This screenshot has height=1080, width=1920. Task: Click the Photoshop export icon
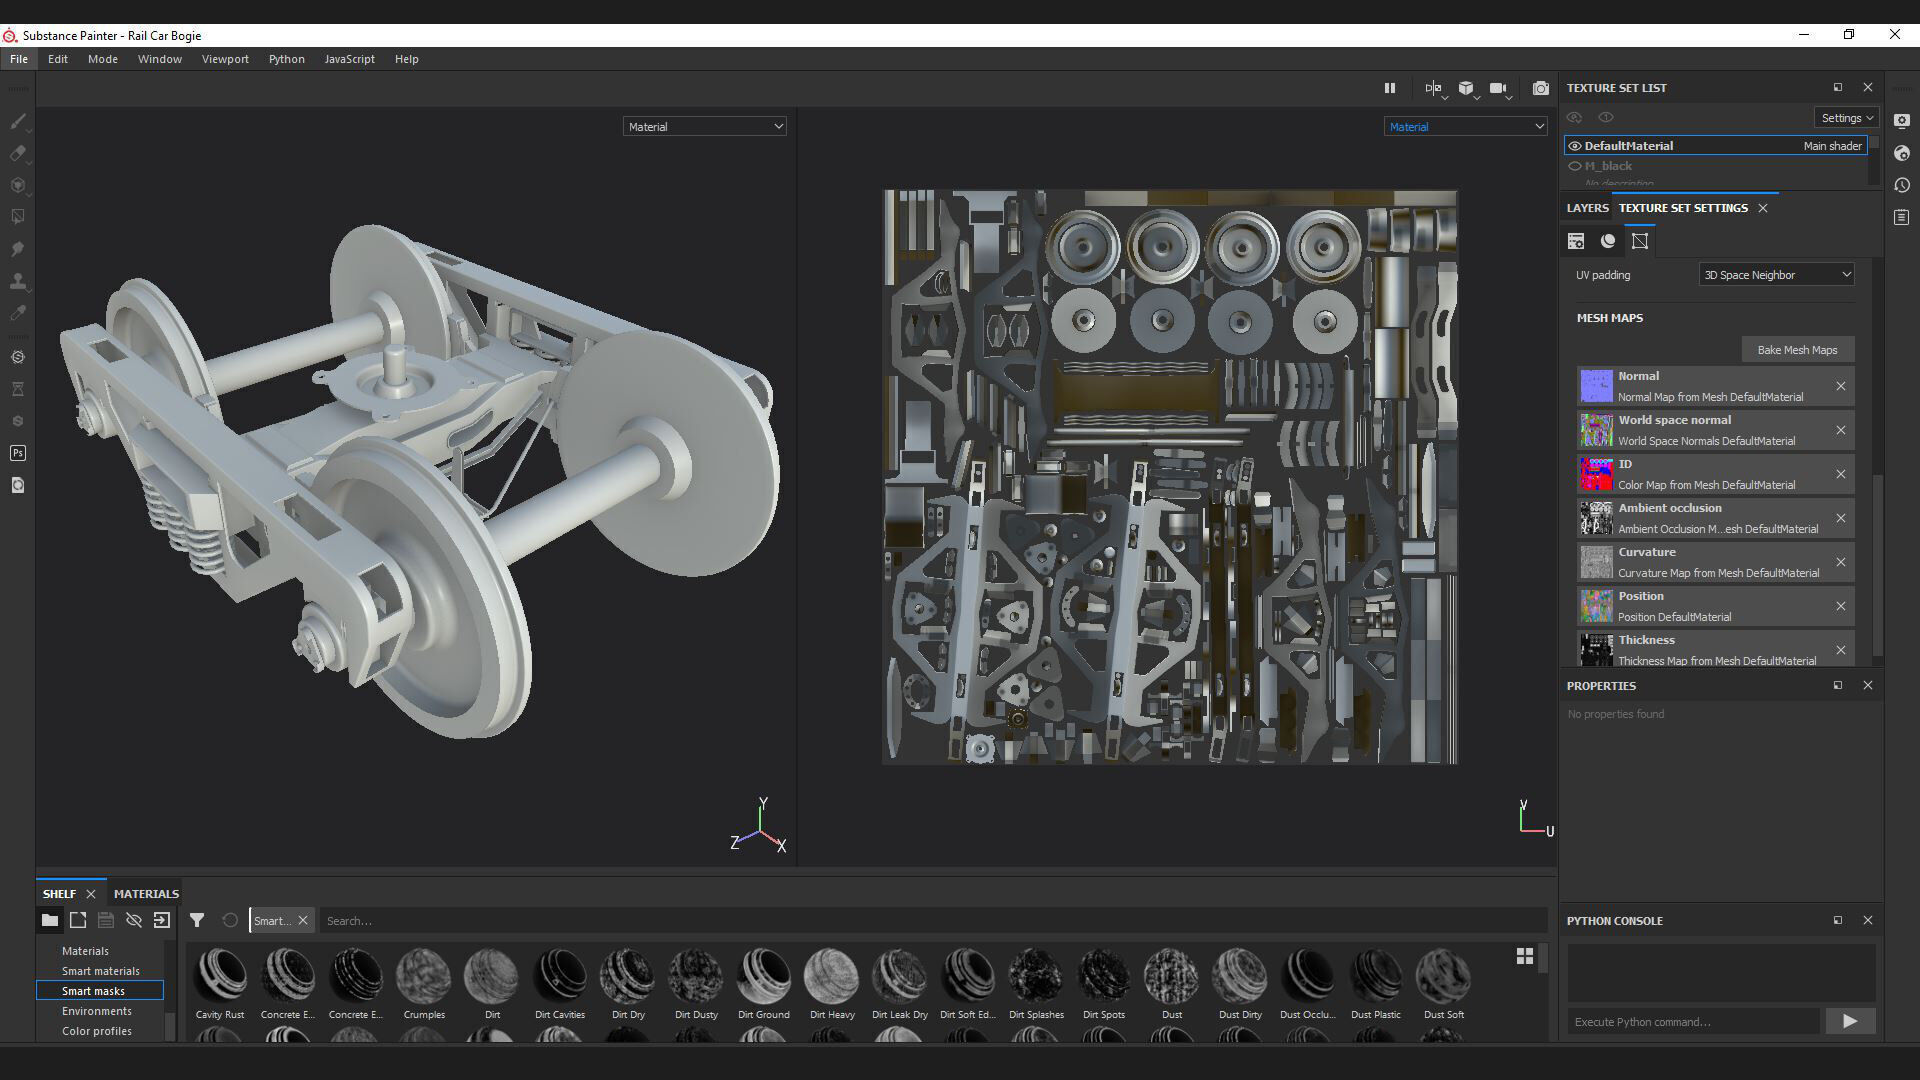click(x=17, y=453)
